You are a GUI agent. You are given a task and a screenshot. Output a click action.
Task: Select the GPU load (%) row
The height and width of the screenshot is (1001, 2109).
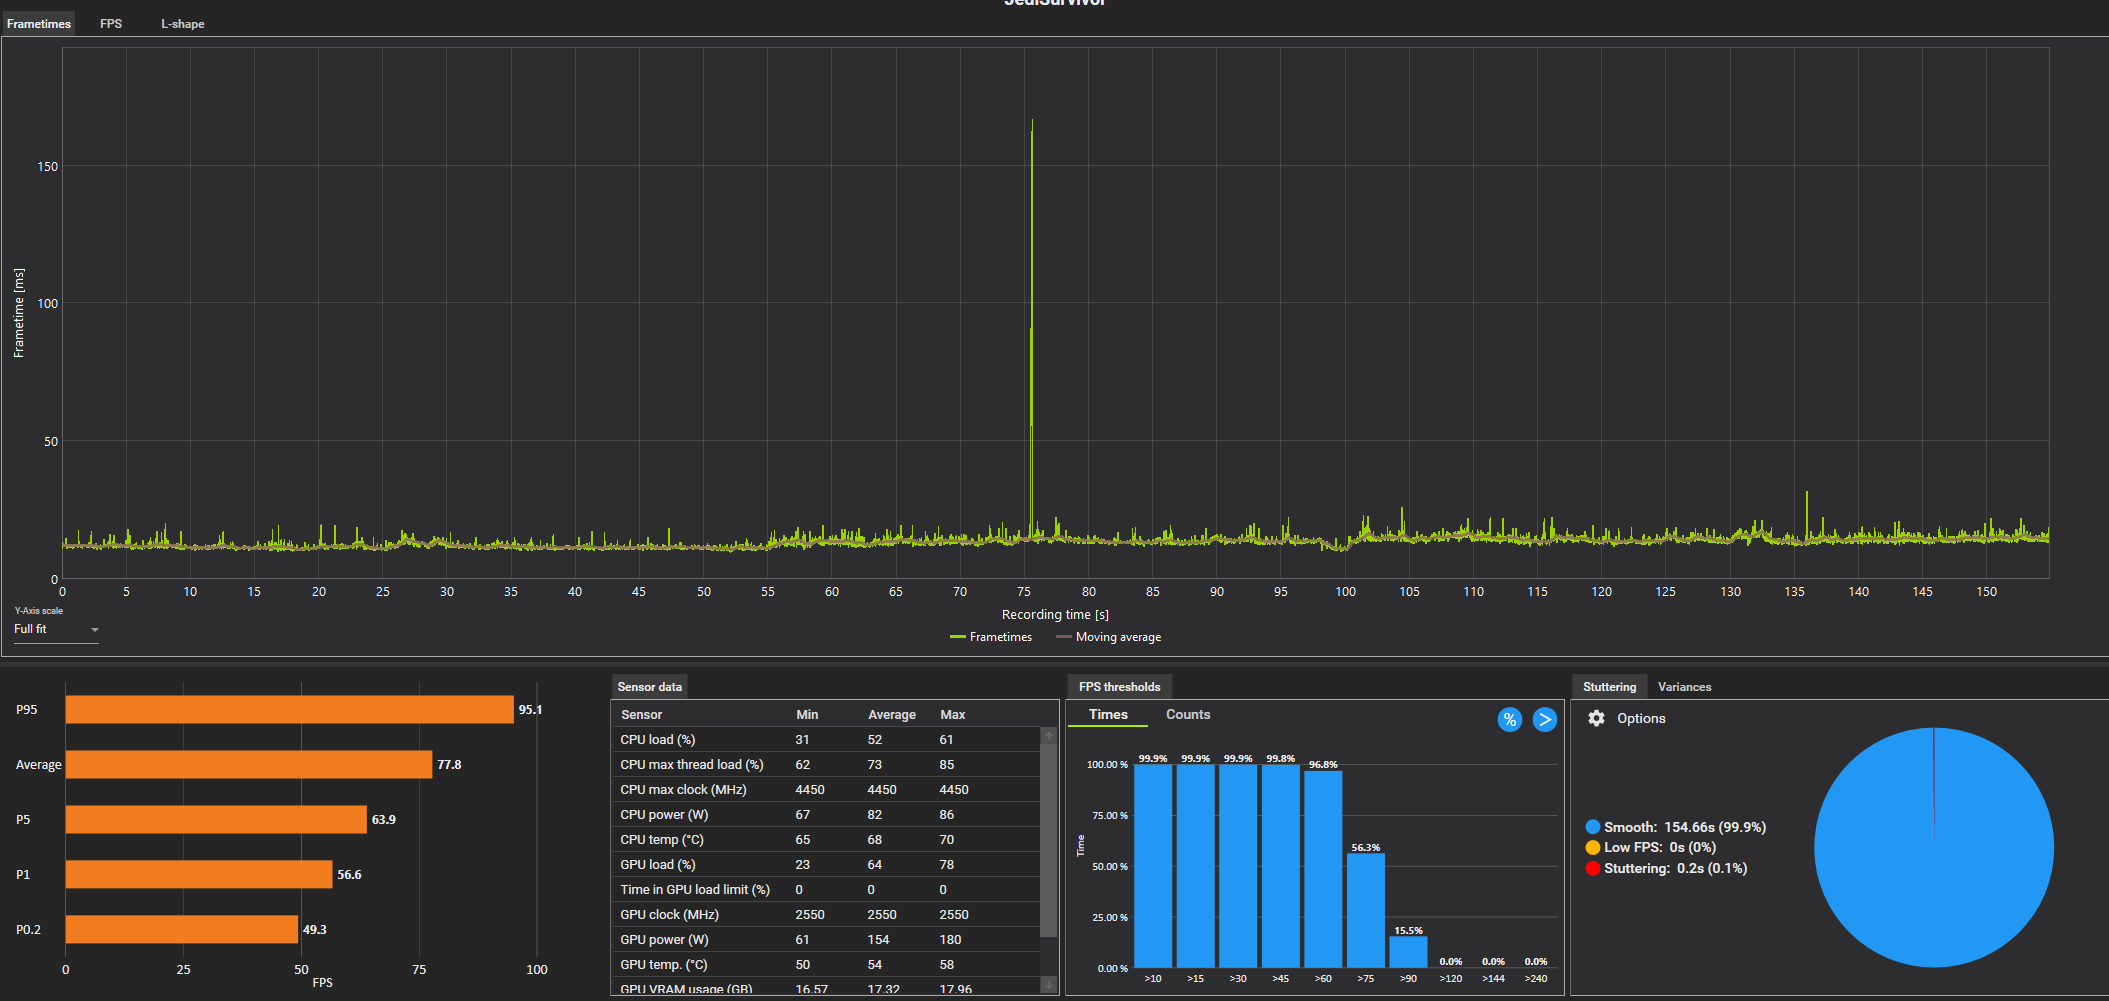pyautogui.click(x=826, y=865)
